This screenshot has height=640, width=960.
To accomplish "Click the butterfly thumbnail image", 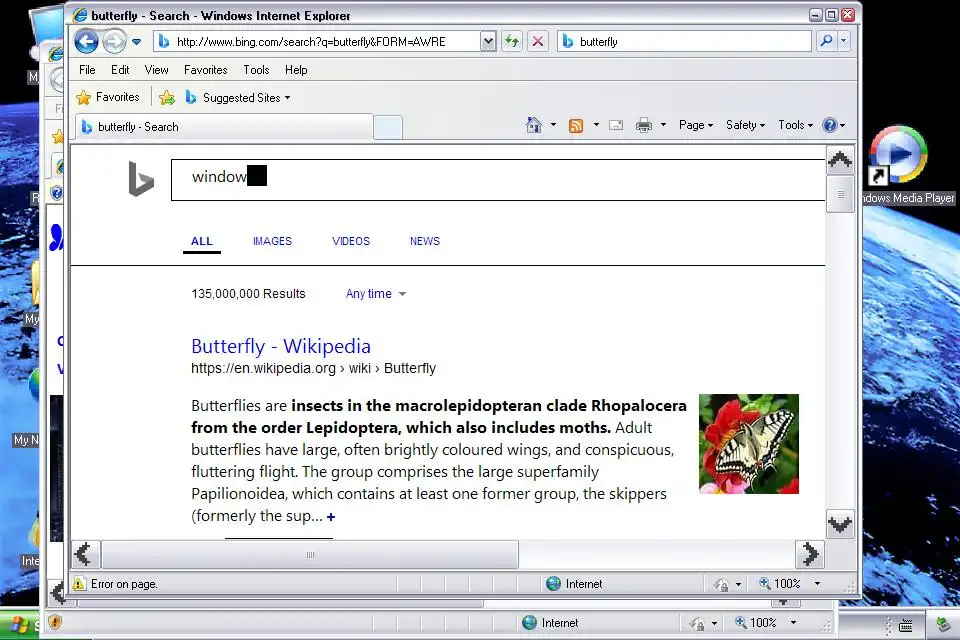I will tap(749, 444).
